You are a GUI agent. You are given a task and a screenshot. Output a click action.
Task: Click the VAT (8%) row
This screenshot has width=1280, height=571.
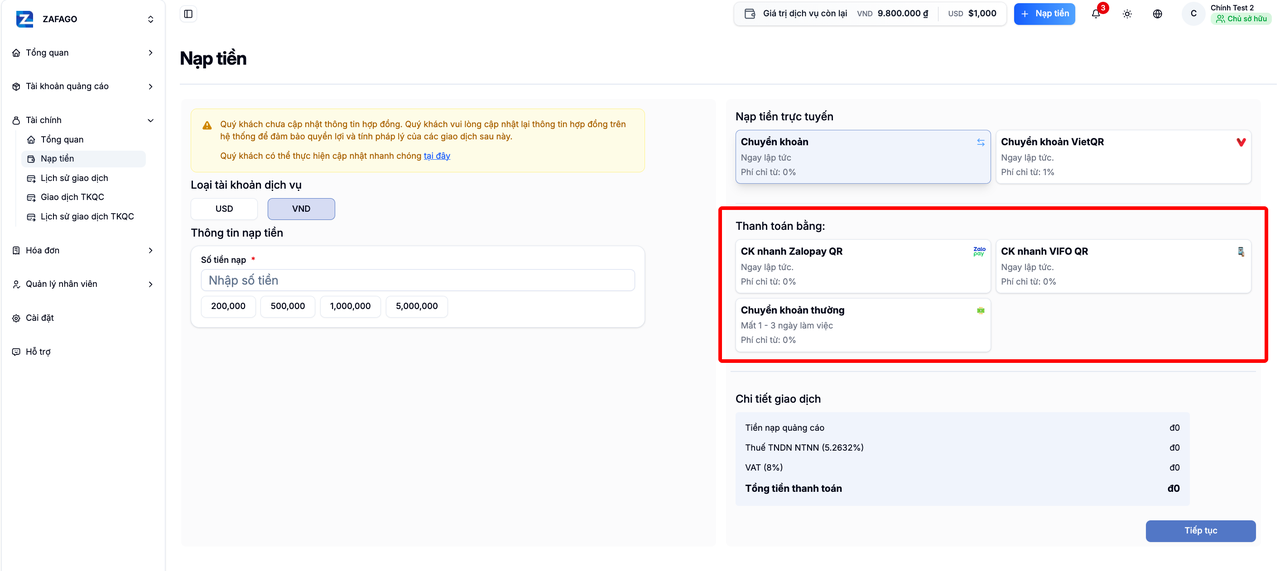click(x=962, y=467)
